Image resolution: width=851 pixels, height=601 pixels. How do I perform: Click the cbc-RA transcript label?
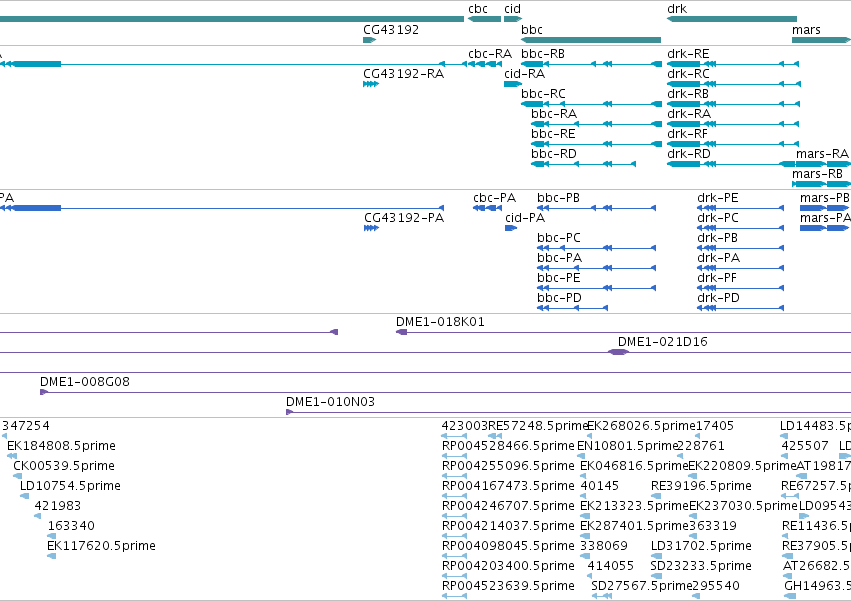pyautogui.click(x=490, y=54)
